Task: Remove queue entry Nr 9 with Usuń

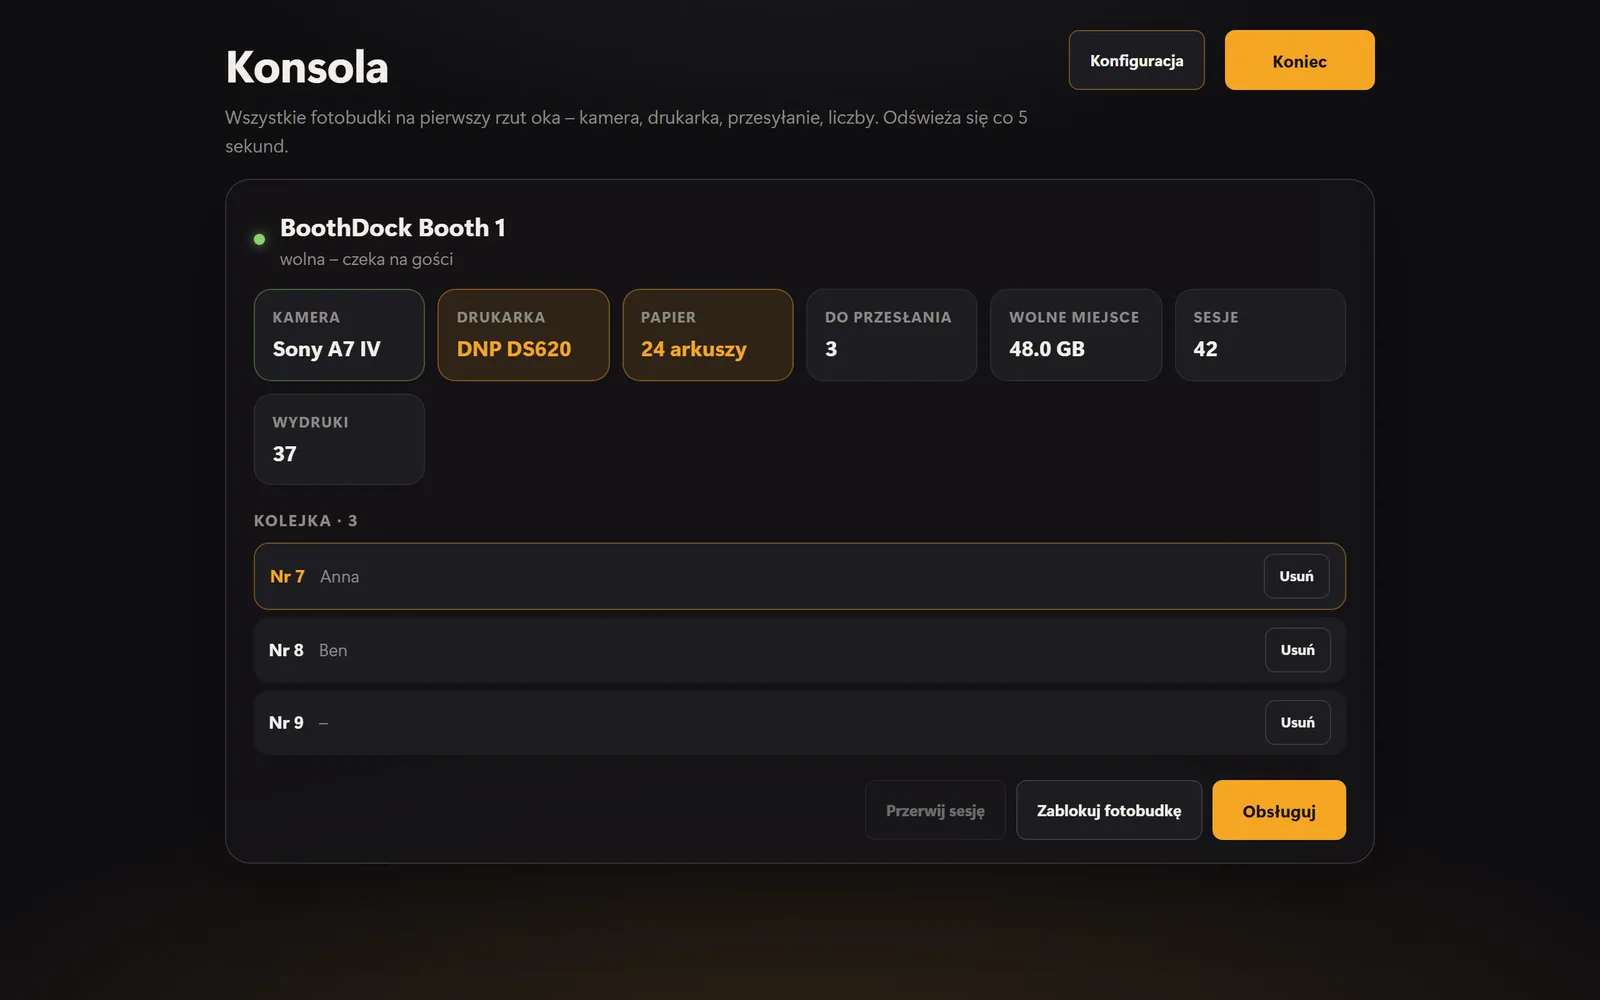Action: click(1297, 722)
